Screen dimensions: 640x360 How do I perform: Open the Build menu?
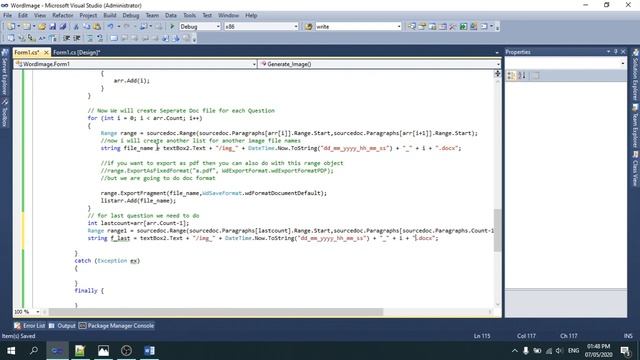pos(109,15)
